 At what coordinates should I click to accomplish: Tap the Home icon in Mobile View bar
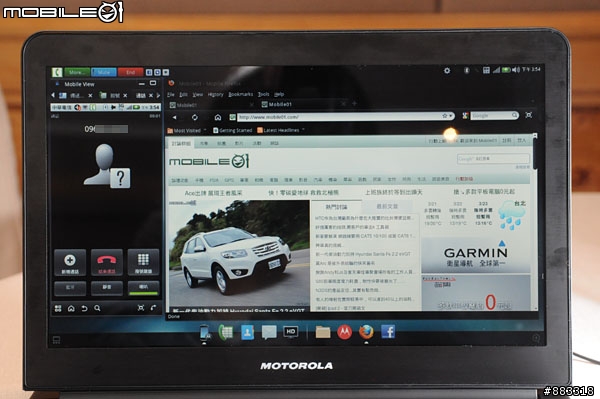coord(71,308)
